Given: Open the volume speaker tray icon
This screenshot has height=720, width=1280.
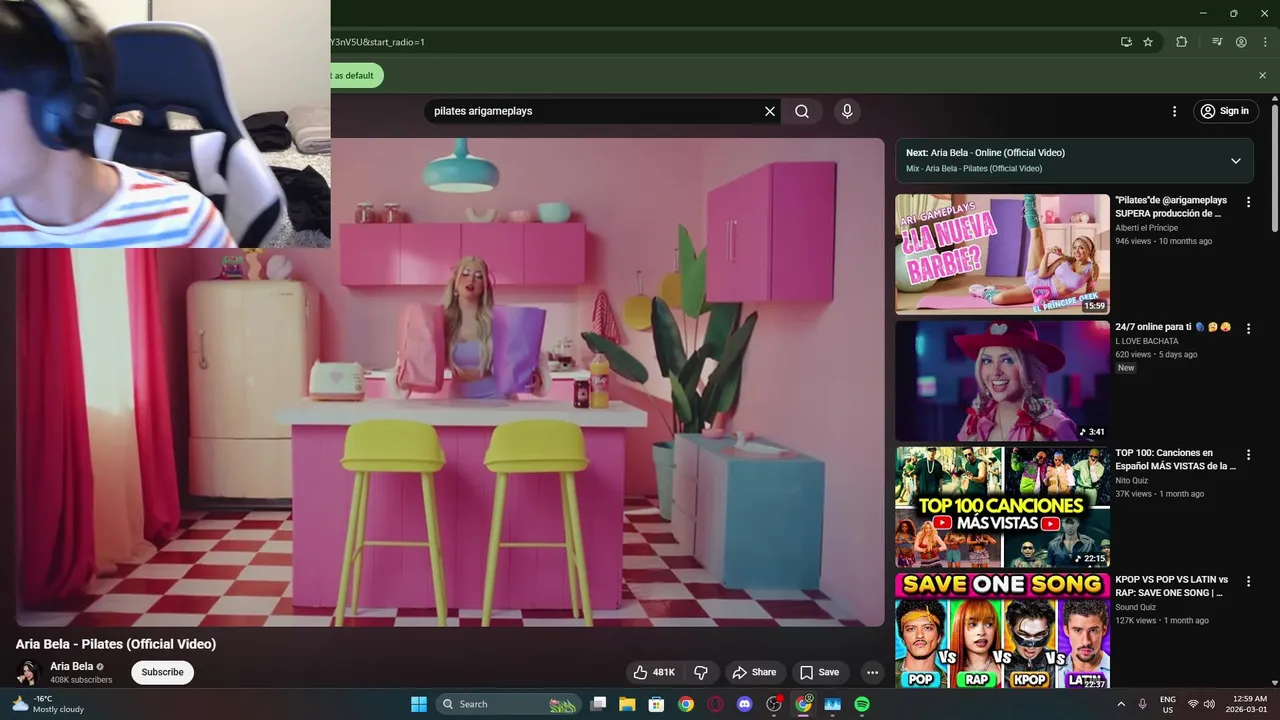Looking at the screenshot, I should click(x=1210, y=704).
